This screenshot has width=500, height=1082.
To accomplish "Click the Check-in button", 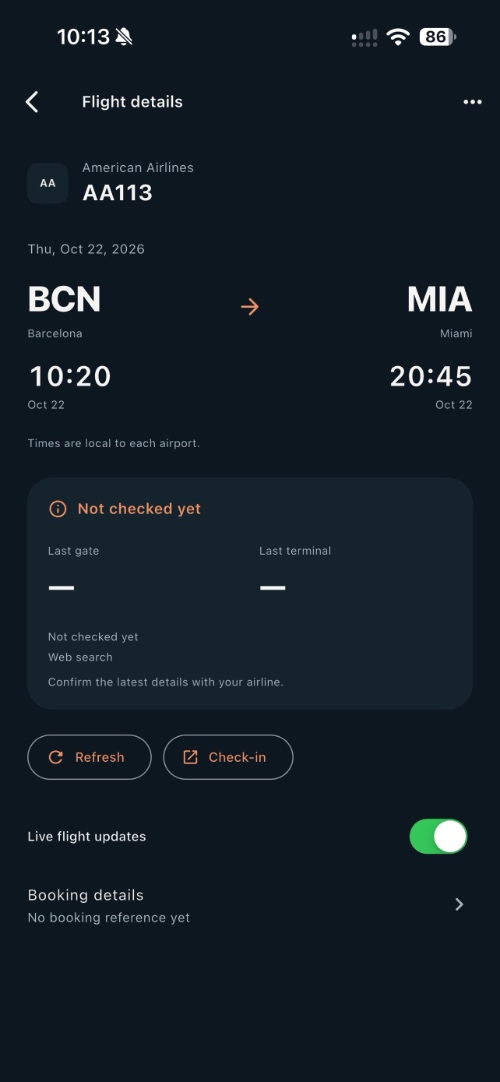I will (x=228, y=758).
